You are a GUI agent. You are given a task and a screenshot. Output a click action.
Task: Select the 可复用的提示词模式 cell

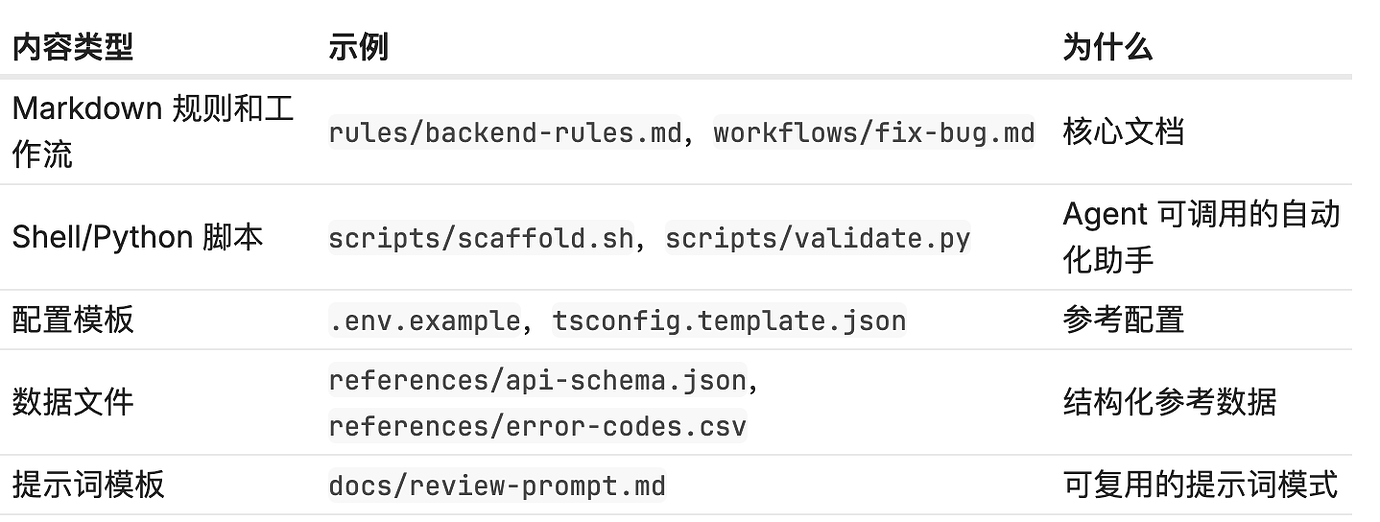point(1199,486)
